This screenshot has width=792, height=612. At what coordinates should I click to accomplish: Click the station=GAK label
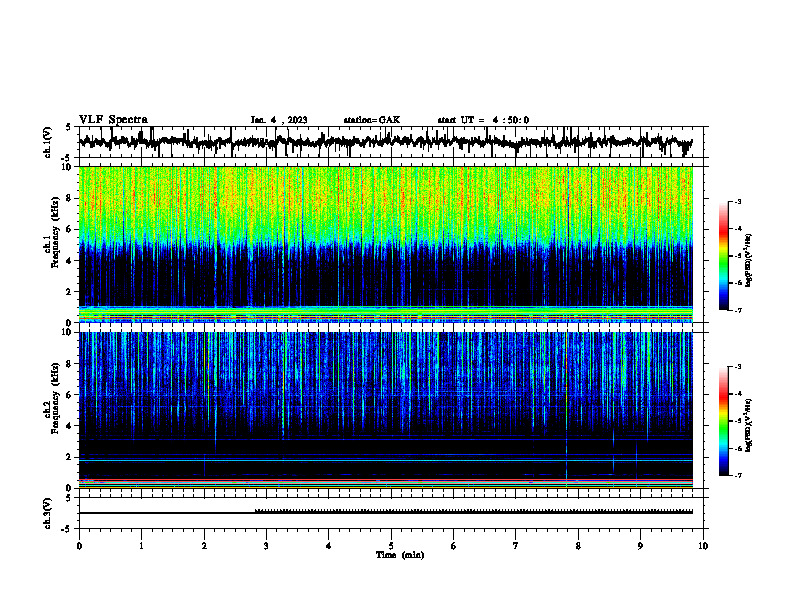372,120
